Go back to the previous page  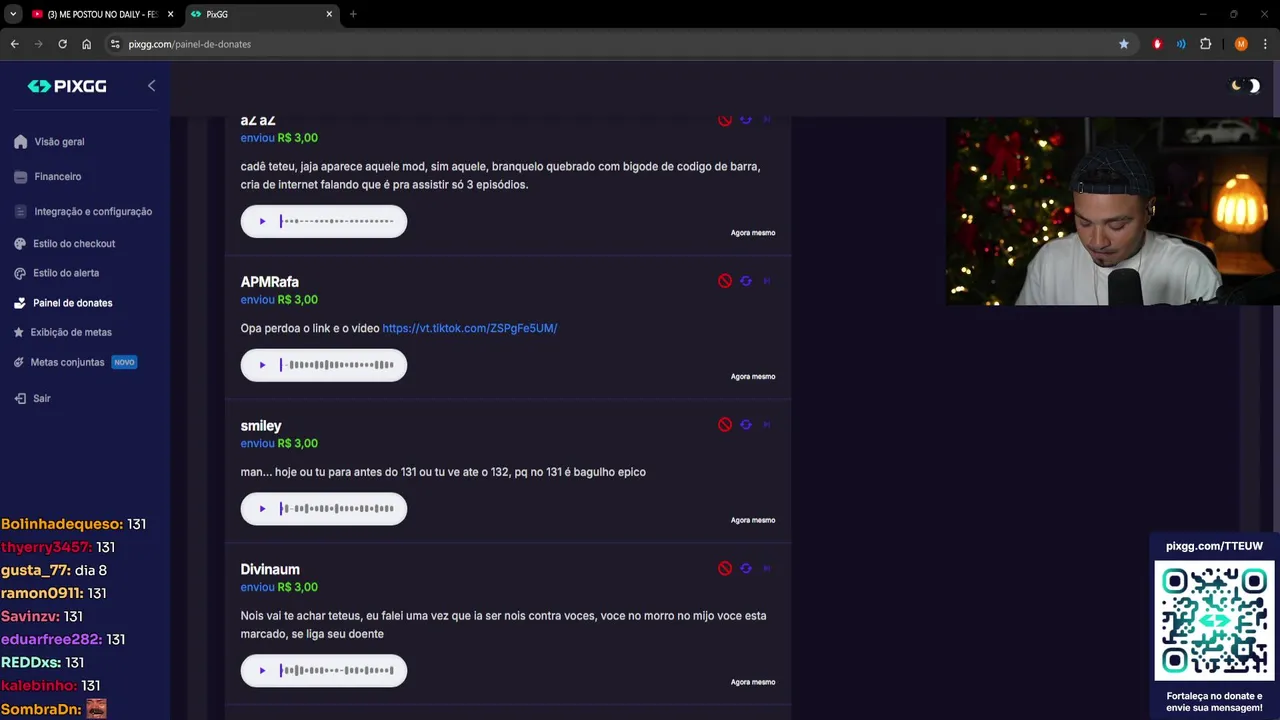tap(14, 44)
